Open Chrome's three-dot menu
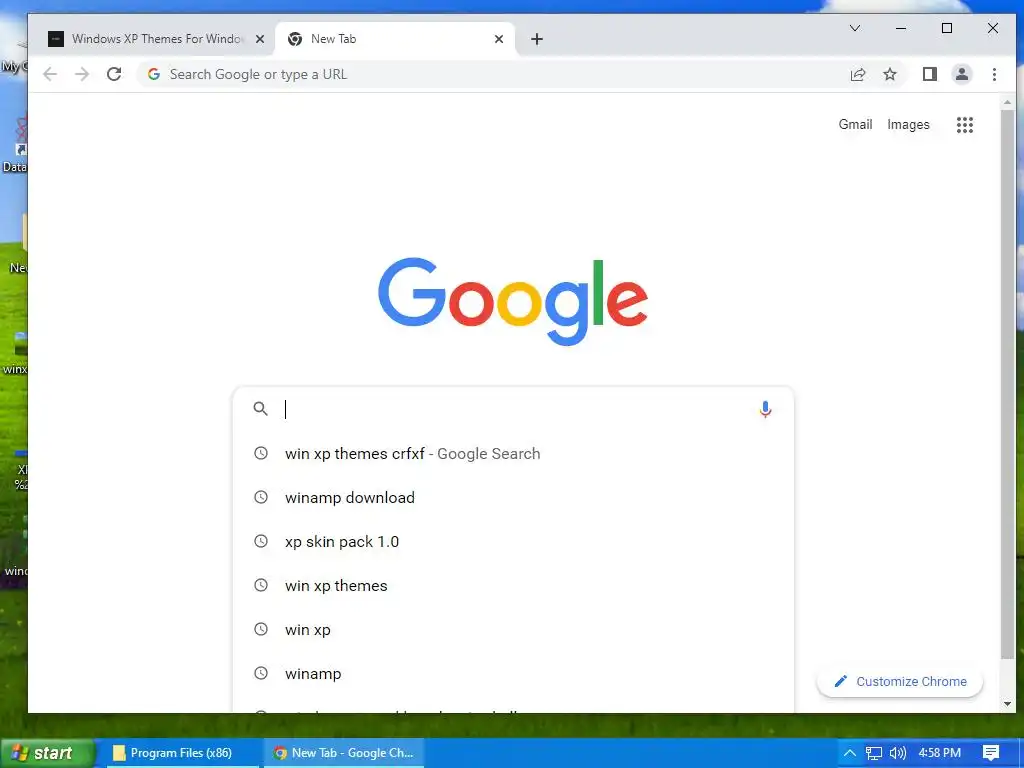The image size is (1024, 768). click(x=994, y=74)
